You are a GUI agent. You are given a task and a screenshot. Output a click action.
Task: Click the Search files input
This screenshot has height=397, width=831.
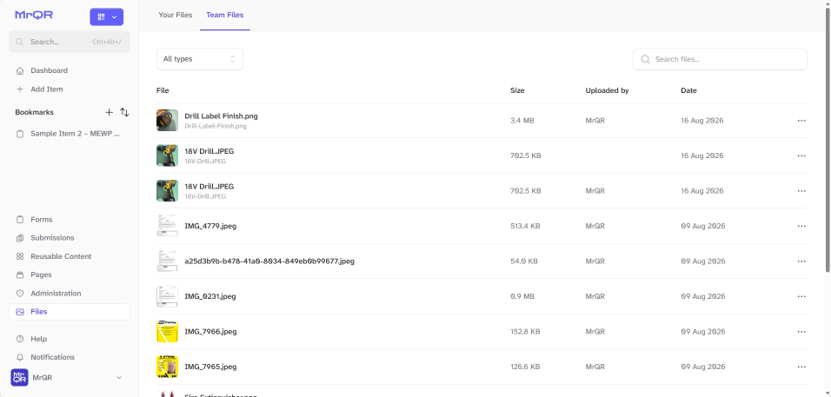coord(720,59)
